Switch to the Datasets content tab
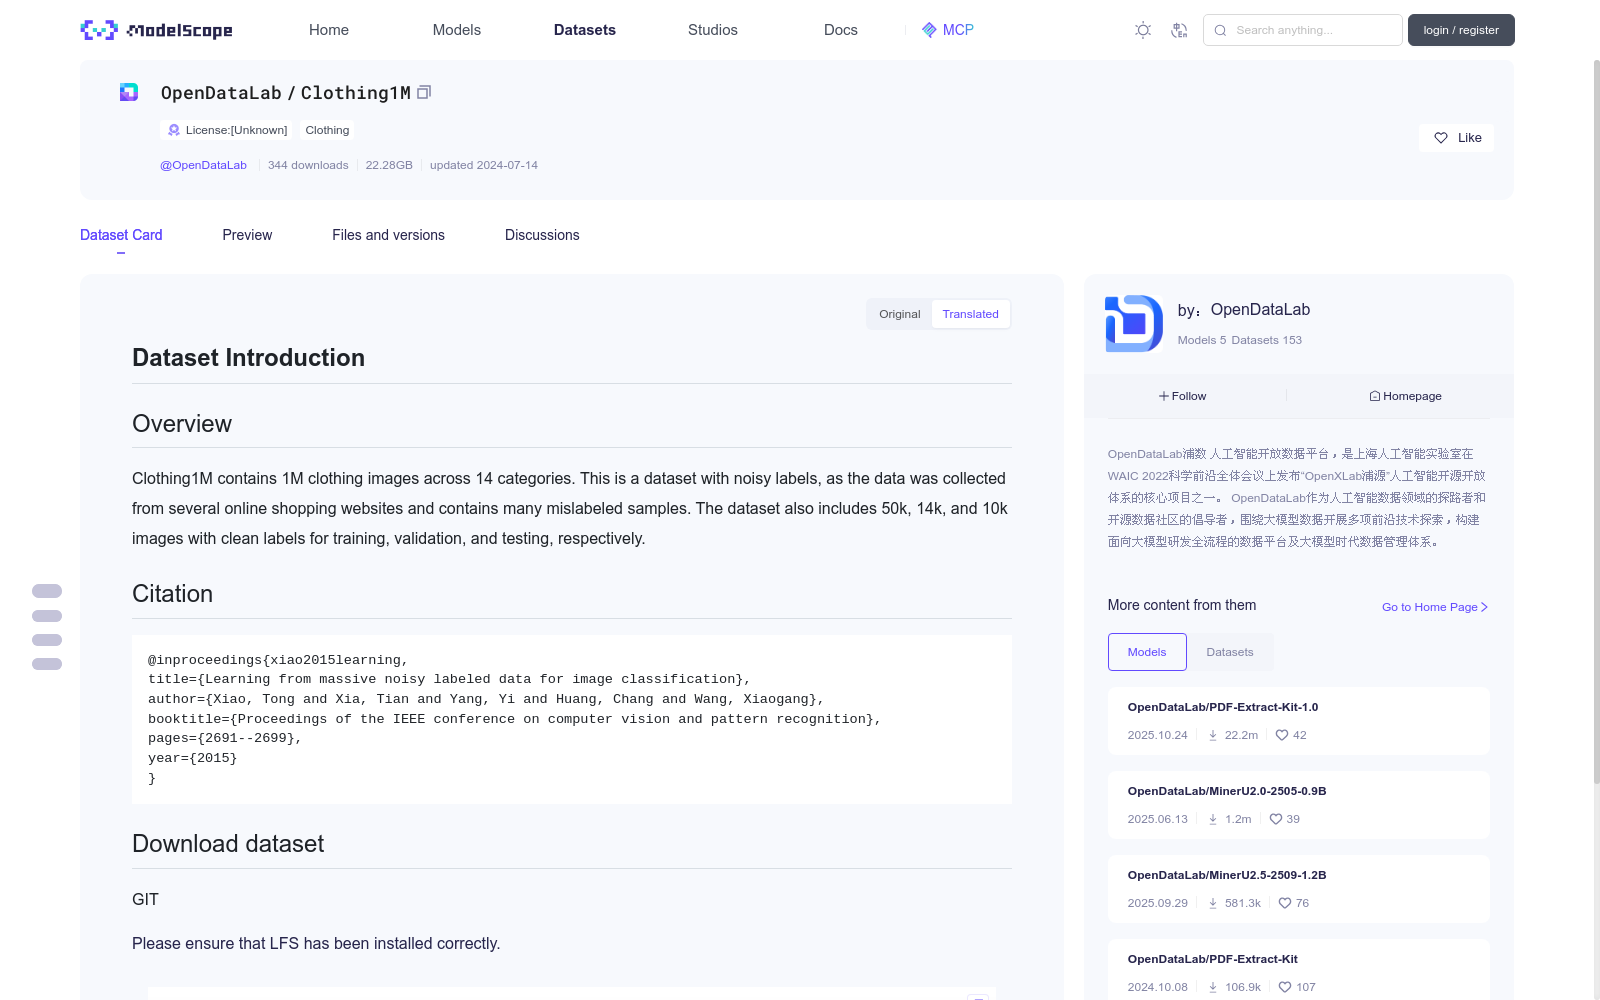Viewport: 1600px width, 1000px height. (1230, 652)
